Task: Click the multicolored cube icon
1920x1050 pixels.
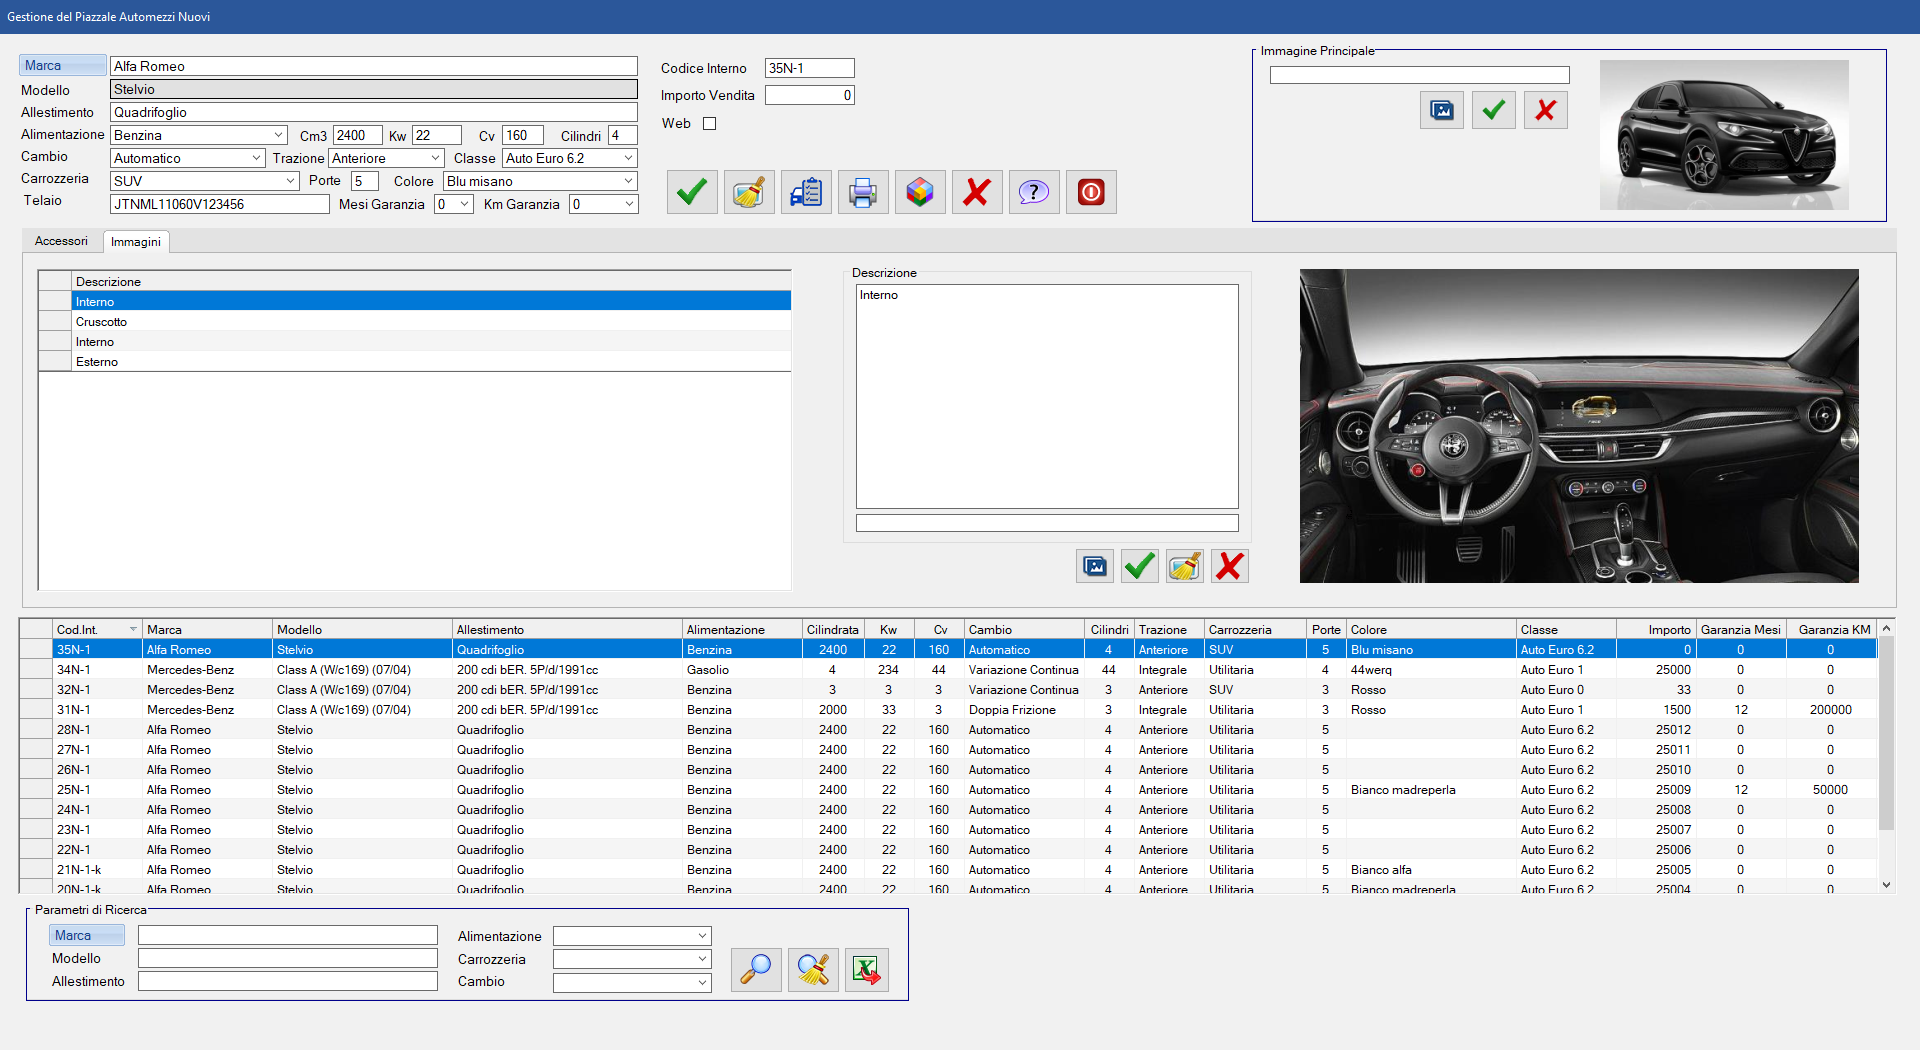Action: click(x=920, y=192)
